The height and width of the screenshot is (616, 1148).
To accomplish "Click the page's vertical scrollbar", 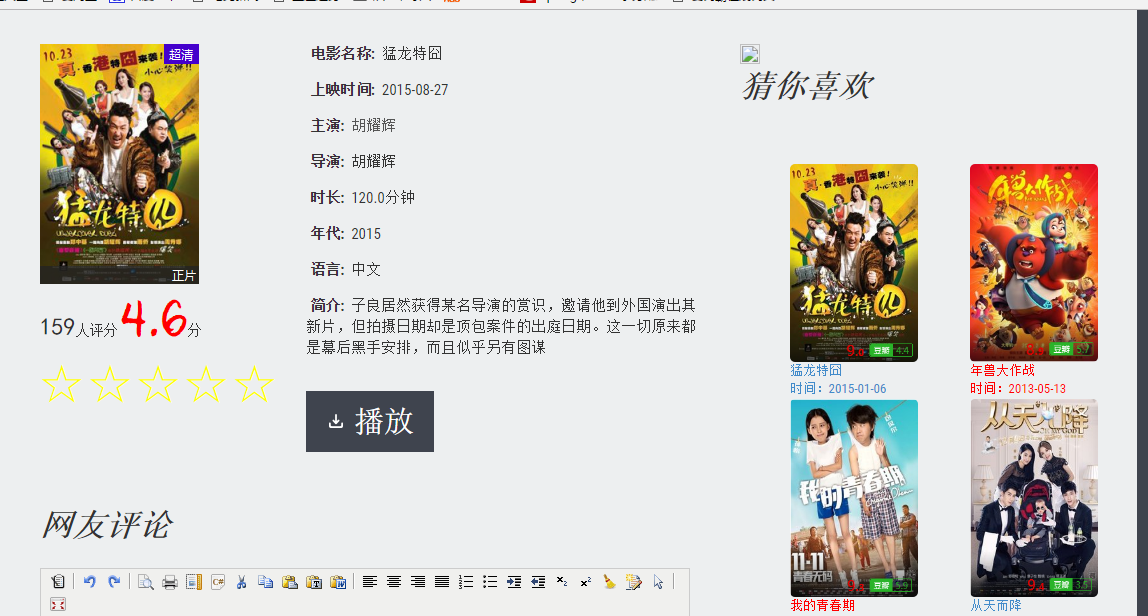I will point(1142,300).
